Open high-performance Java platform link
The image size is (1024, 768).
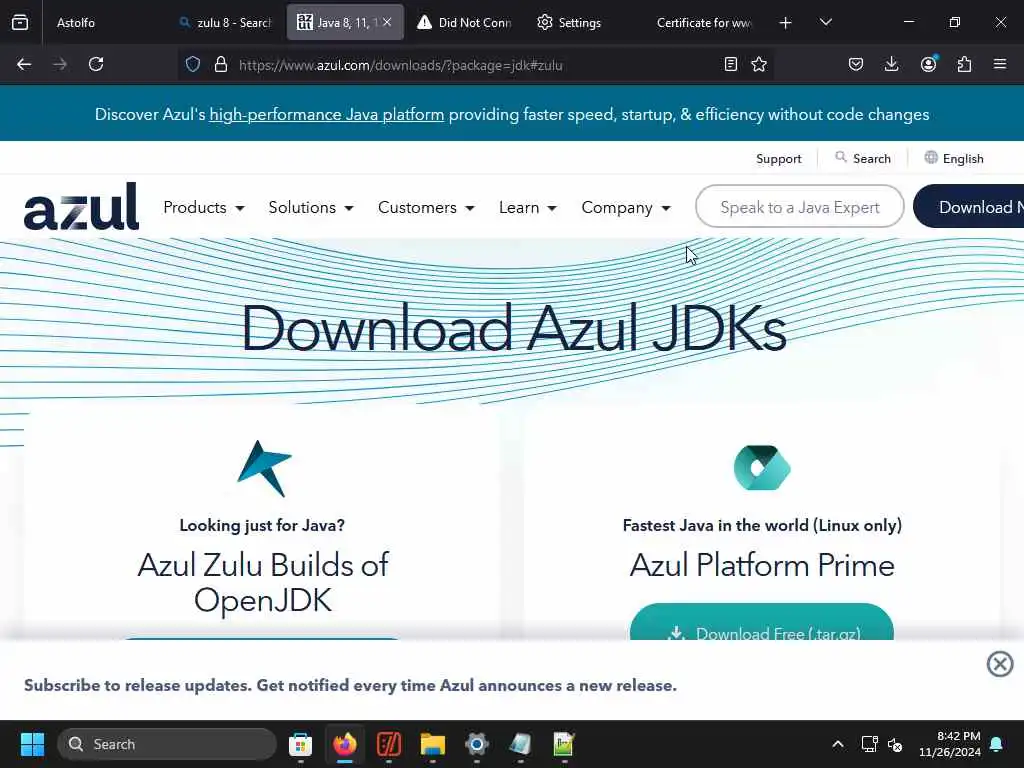(327, 114)
